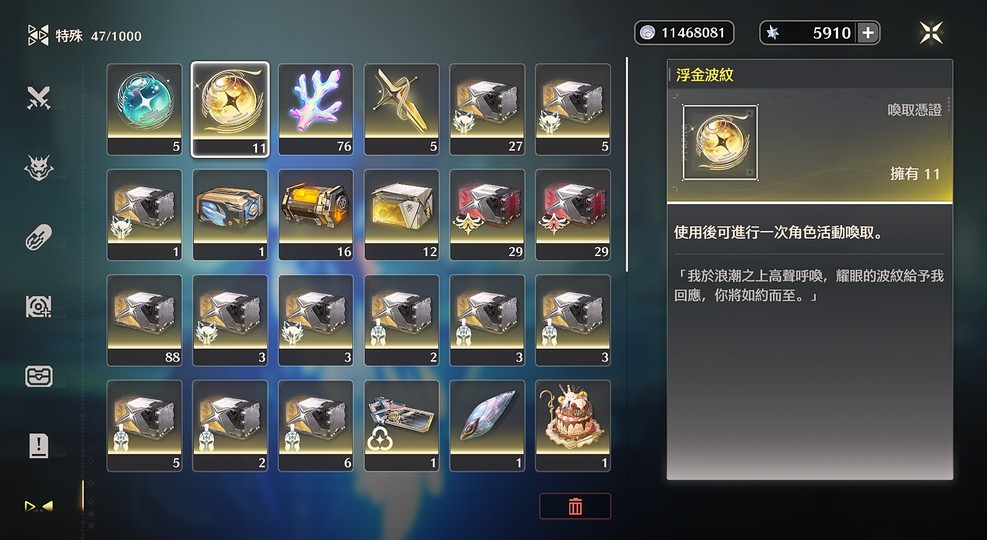Select the last sidebar category icon at the bottom
This screenshot has width=987, height=540.
click(38, 506)
